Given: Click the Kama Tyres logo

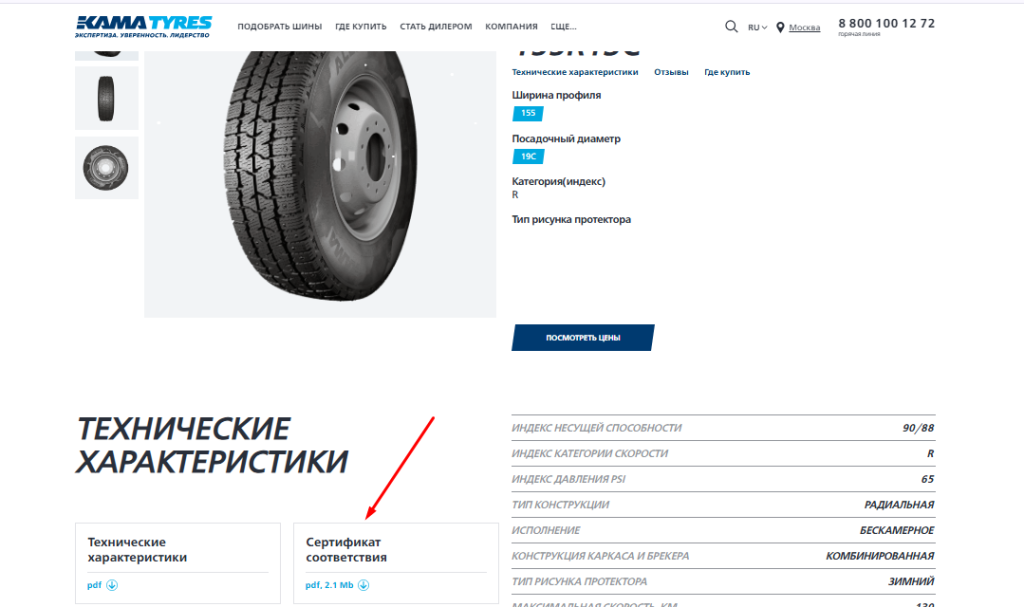Looking at the screenshot, I should click(143, 26).
